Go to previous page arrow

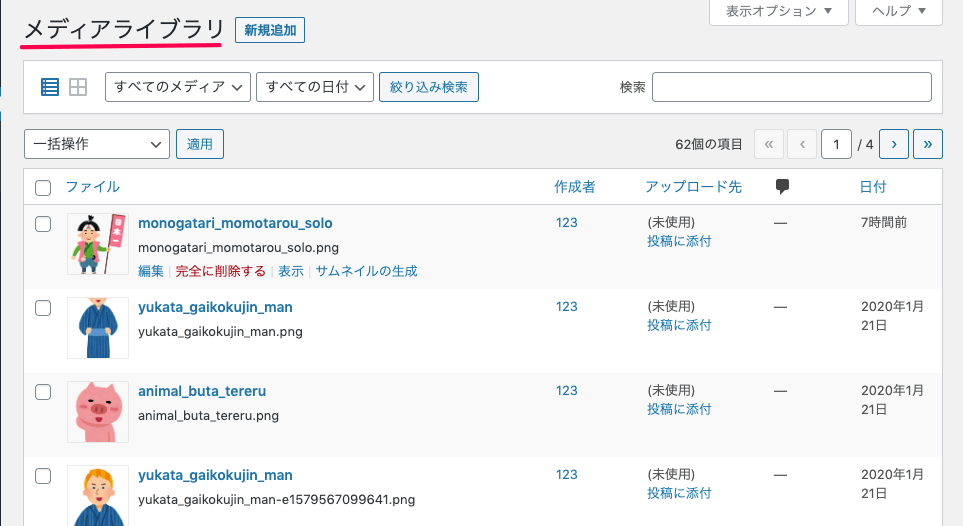click(x=802, y=144)
